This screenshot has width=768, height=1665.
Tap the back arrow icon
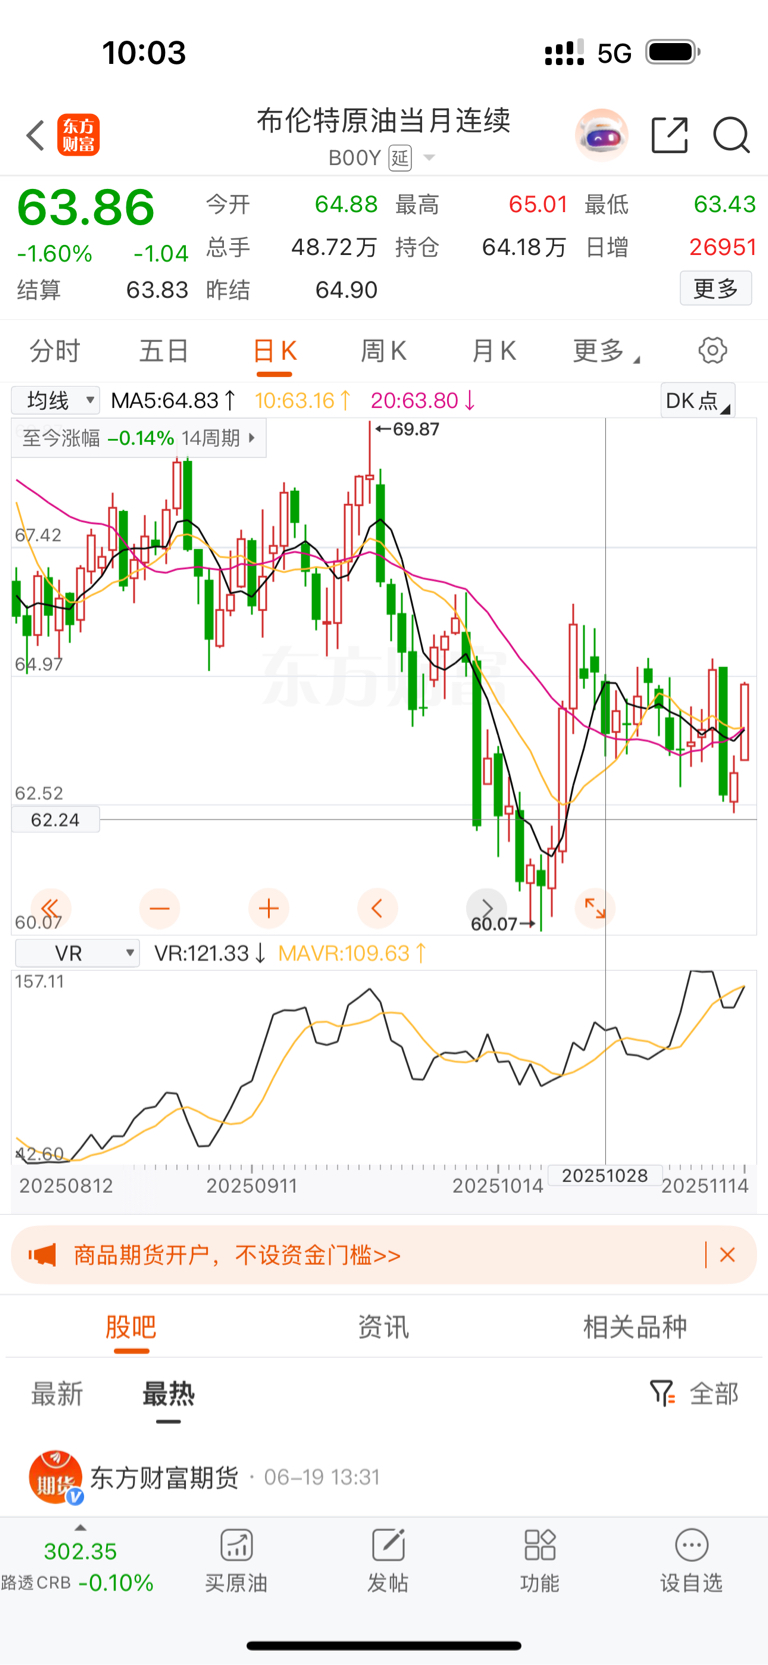pyautogui.click(x=35, y=135)
